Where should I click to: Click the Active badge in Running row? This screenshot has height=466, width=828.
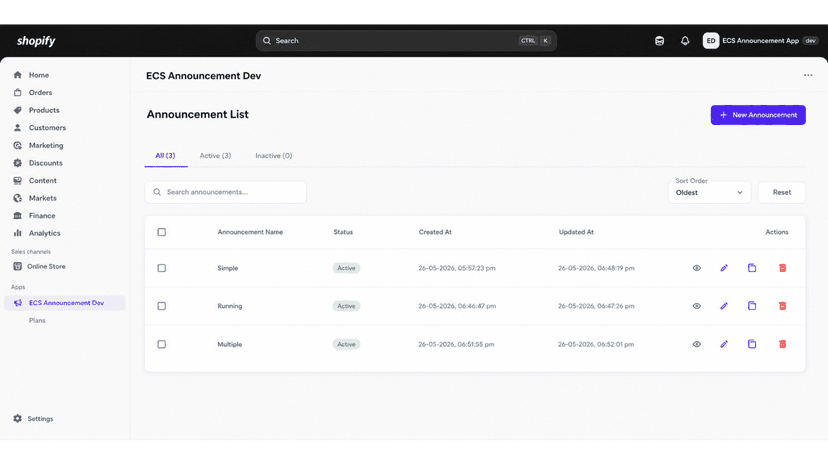coord(346,306)
